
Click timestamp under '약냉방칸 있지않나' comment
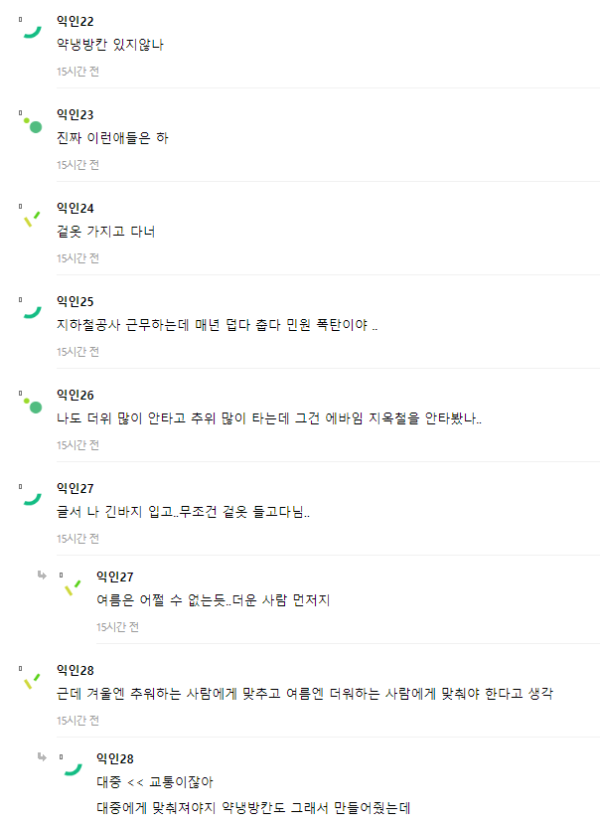[x=78, y=71]
